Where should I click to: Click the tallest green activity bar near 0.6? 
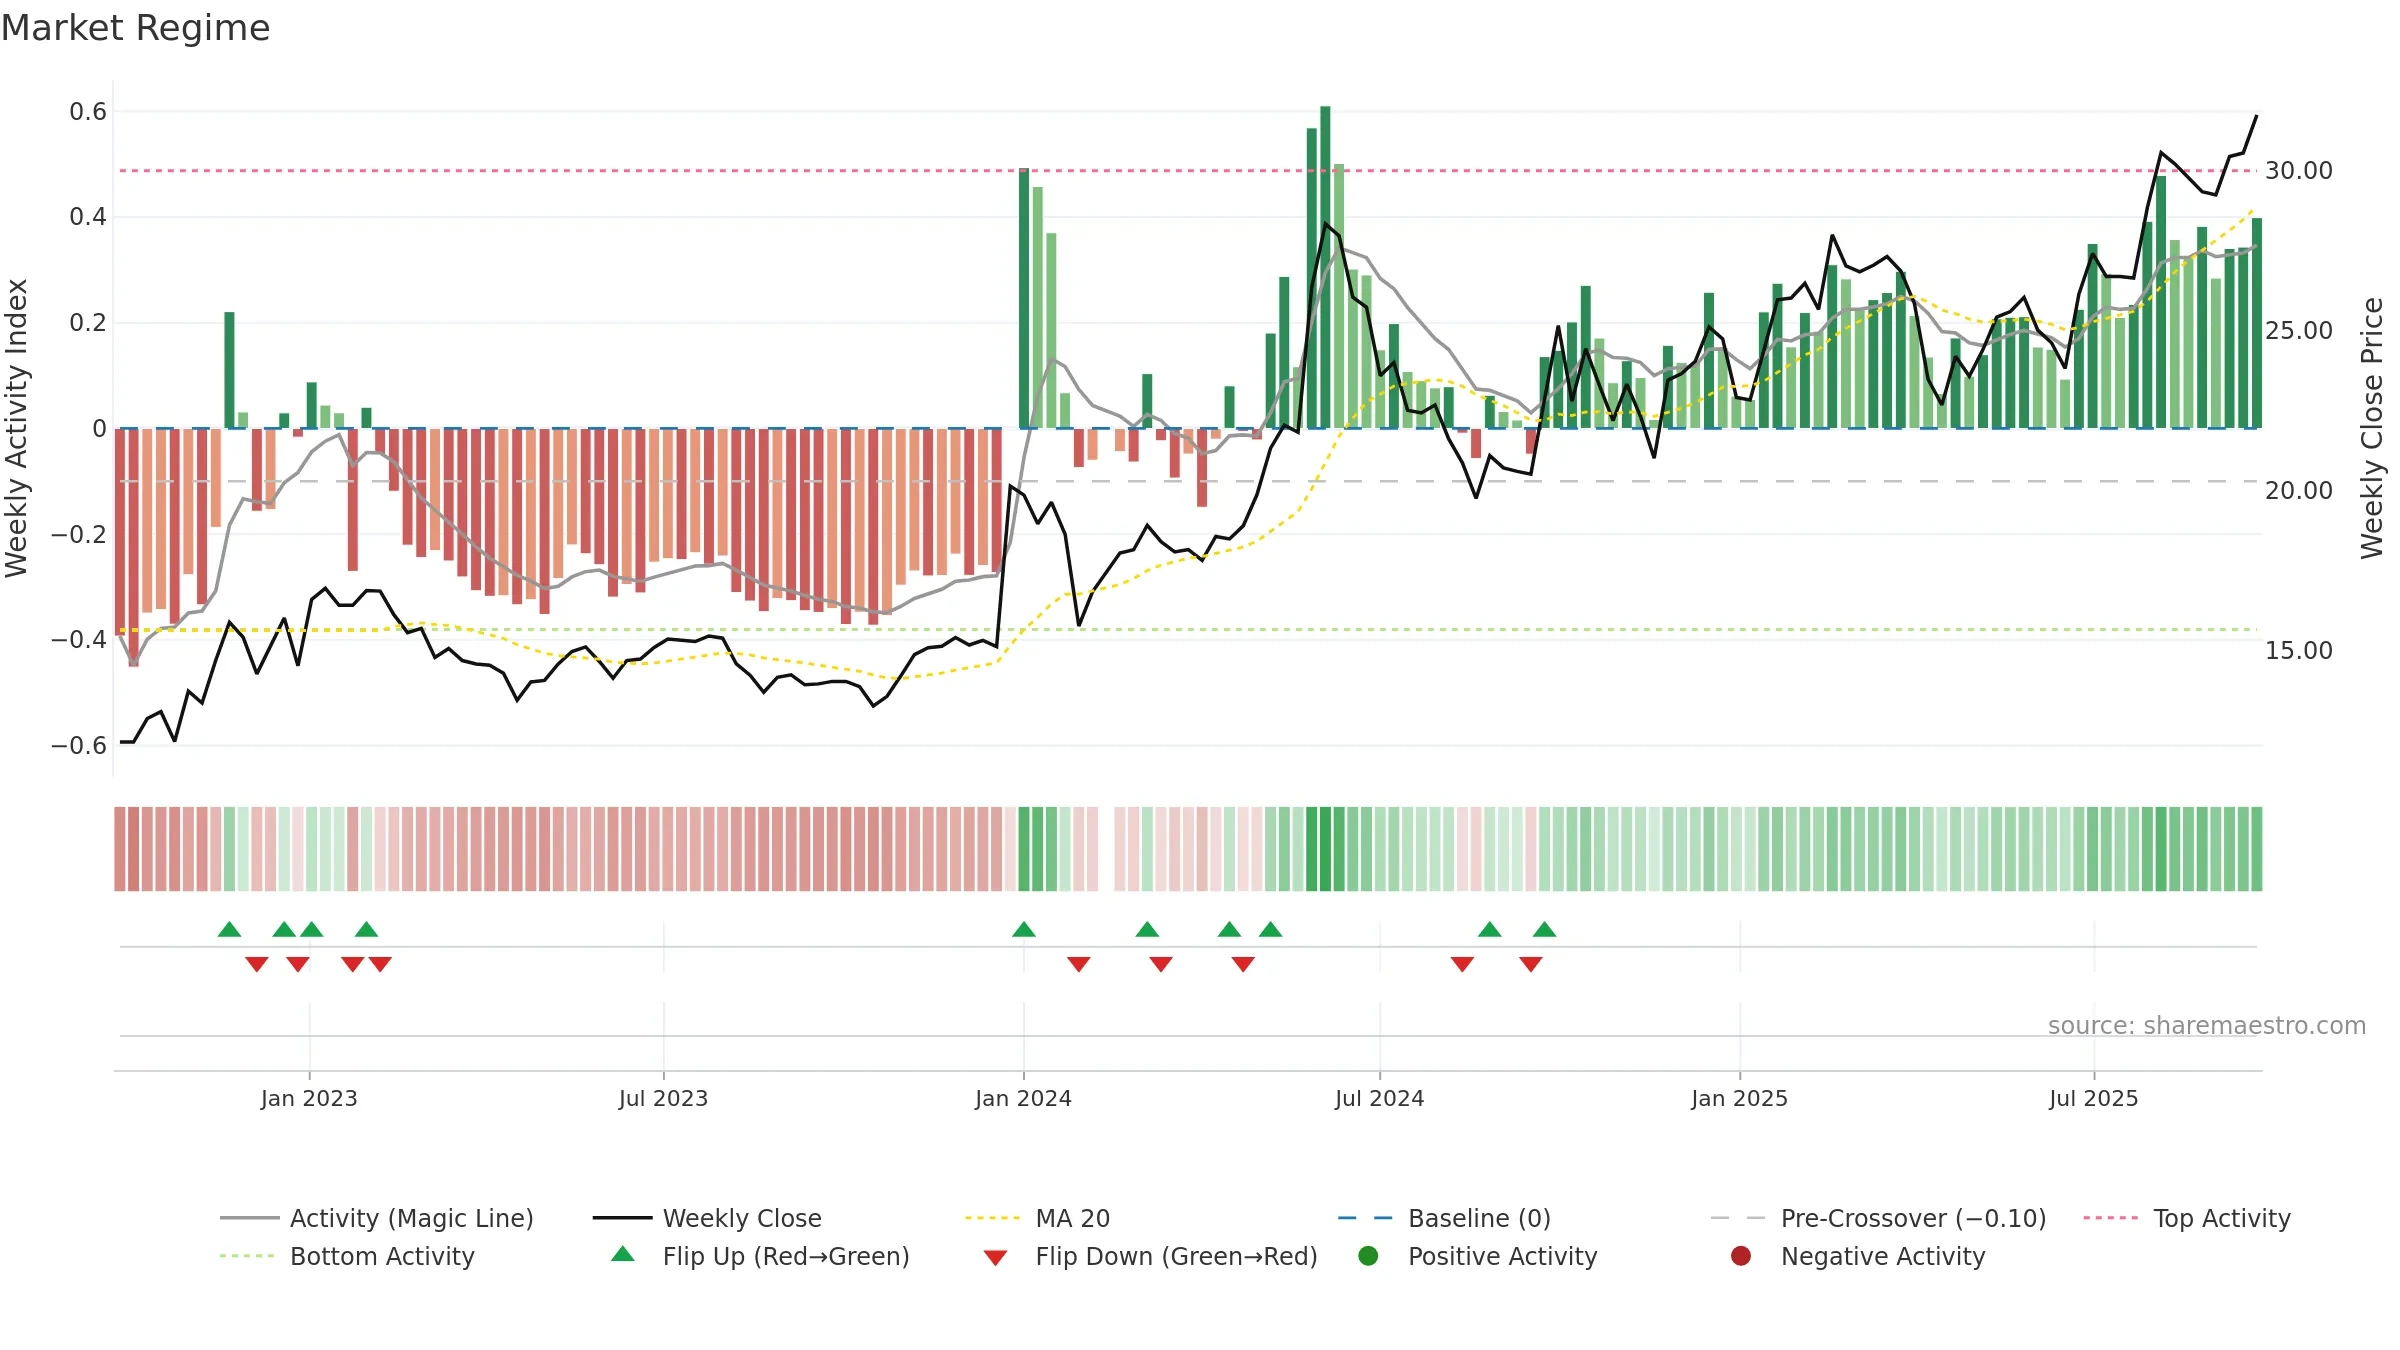1325,267
